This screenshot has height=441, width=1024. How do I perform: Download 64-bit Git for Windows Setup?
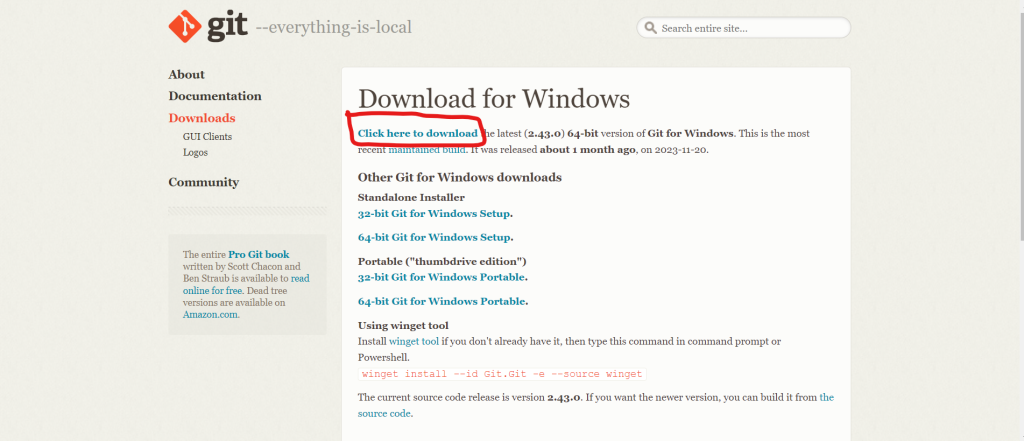coord(434,237)
